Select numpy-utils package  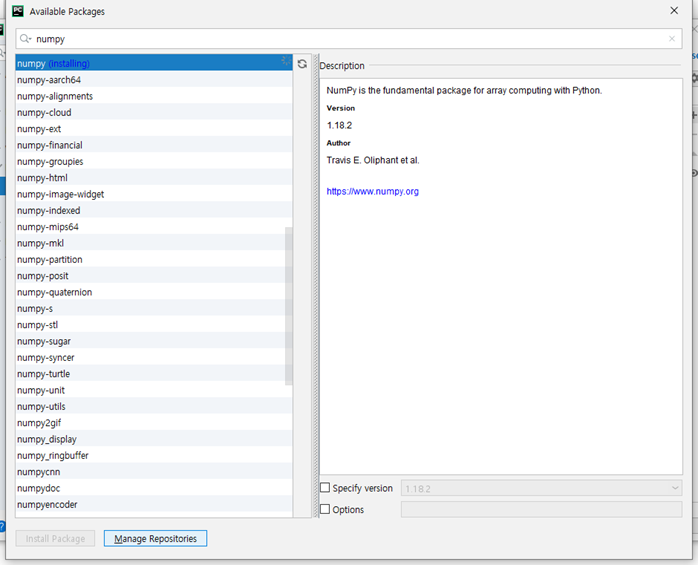pyautogui.click(x=154, y=406)
